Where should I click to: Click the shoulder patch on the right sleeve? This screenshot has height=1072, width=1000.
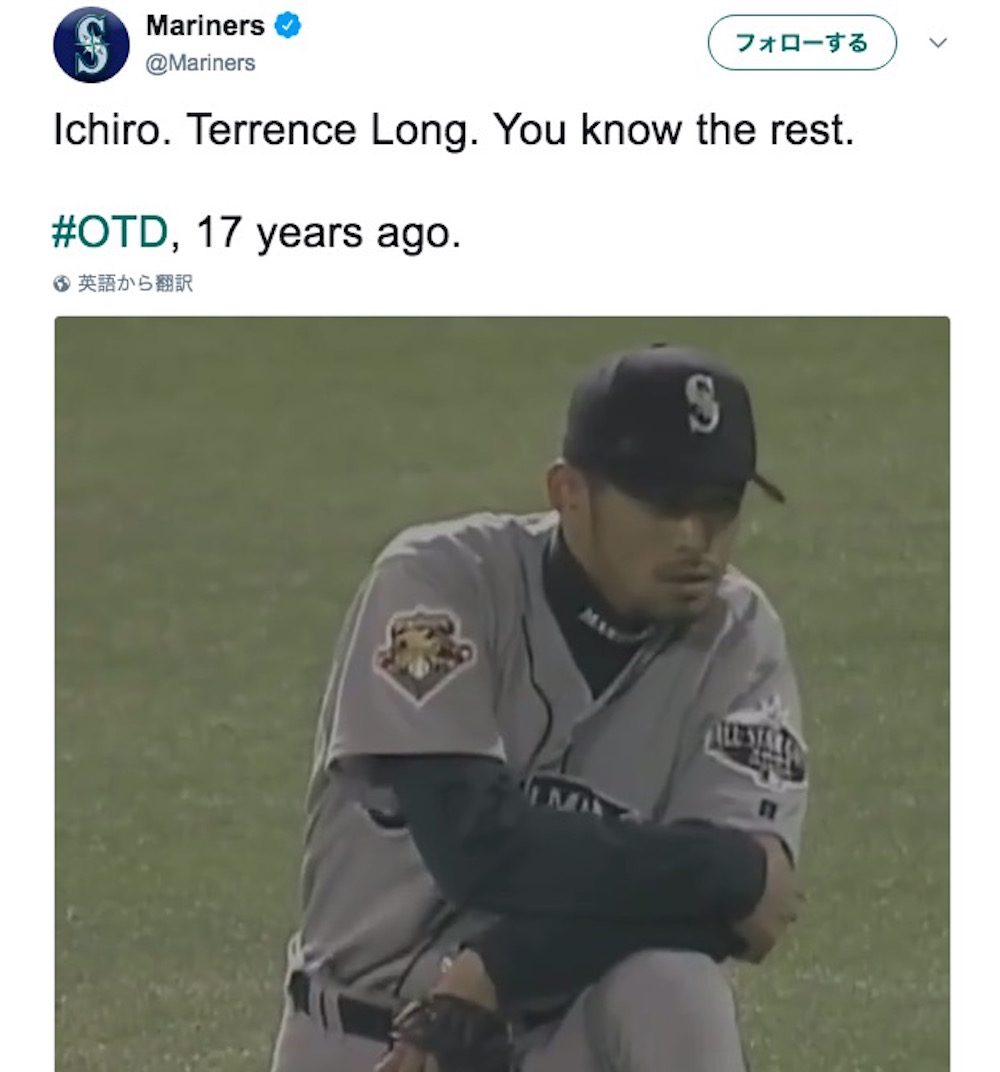(x=425, y=654)
